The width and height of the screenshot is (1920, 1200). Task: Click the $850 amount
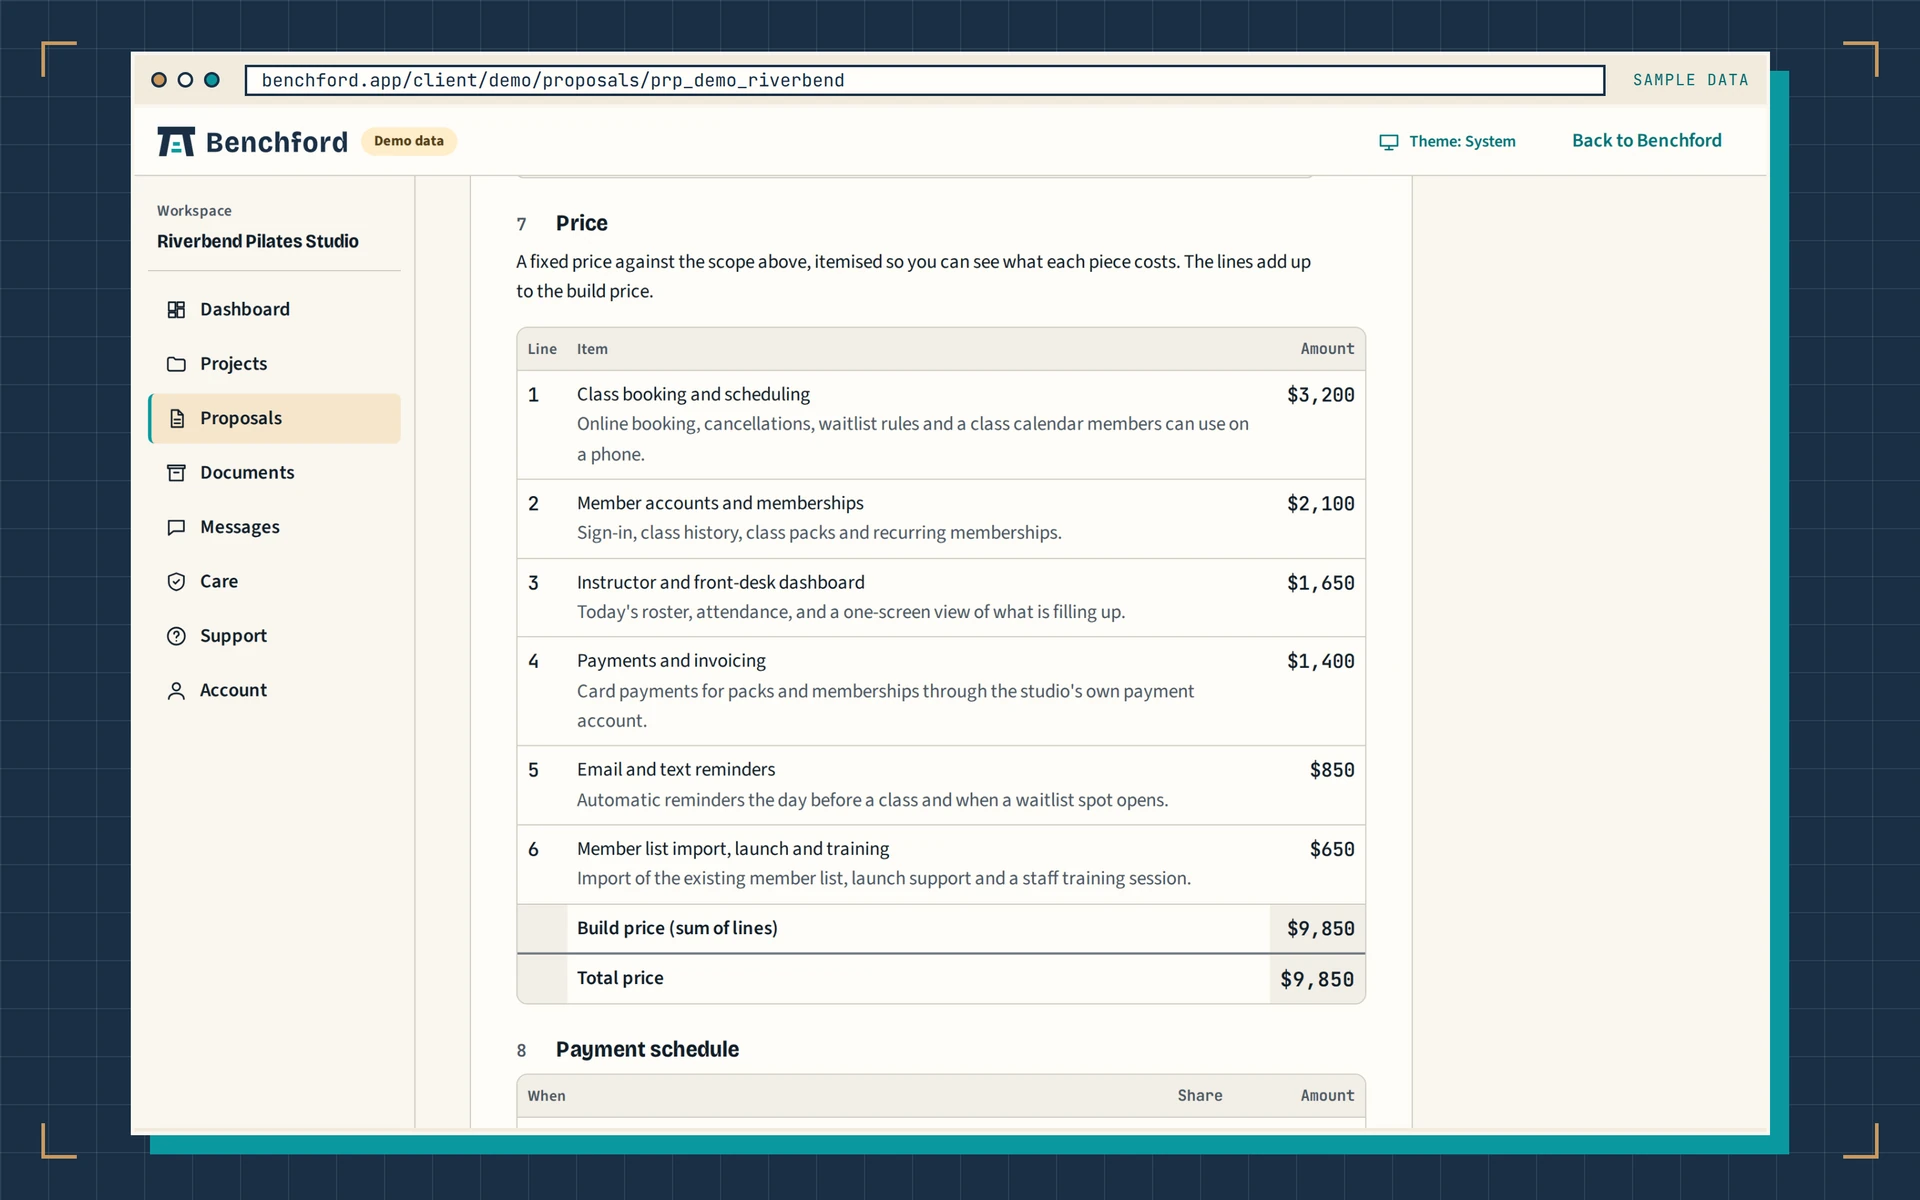pos(1332,770)
